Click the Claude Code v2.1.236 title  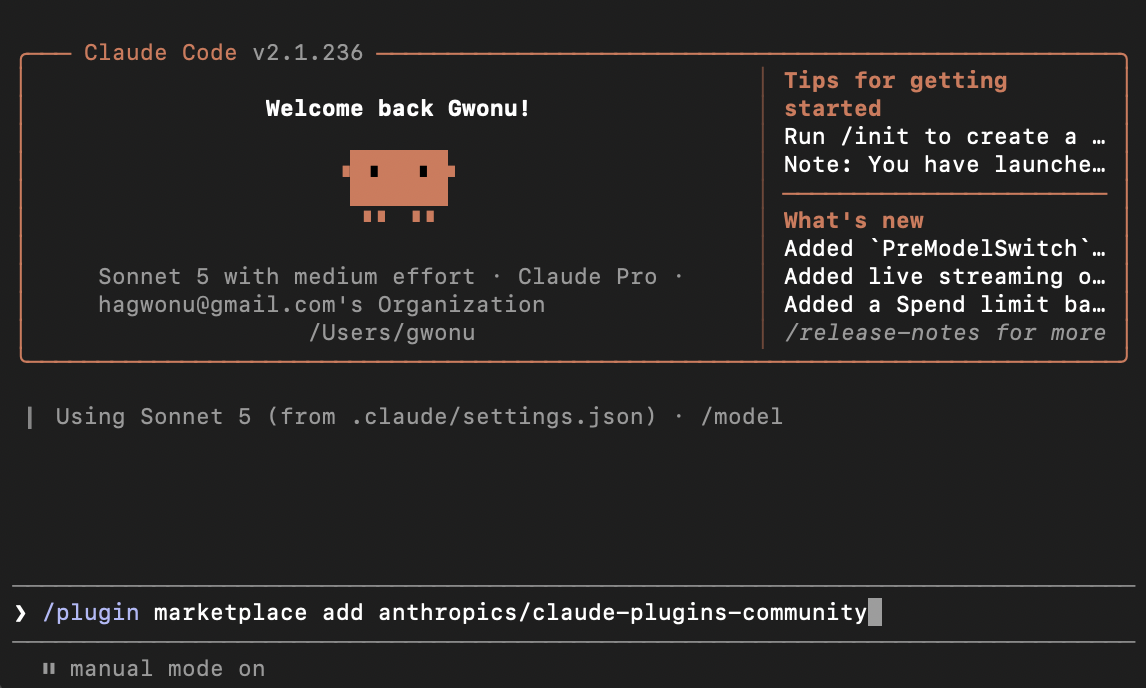[x=223, y=53]
